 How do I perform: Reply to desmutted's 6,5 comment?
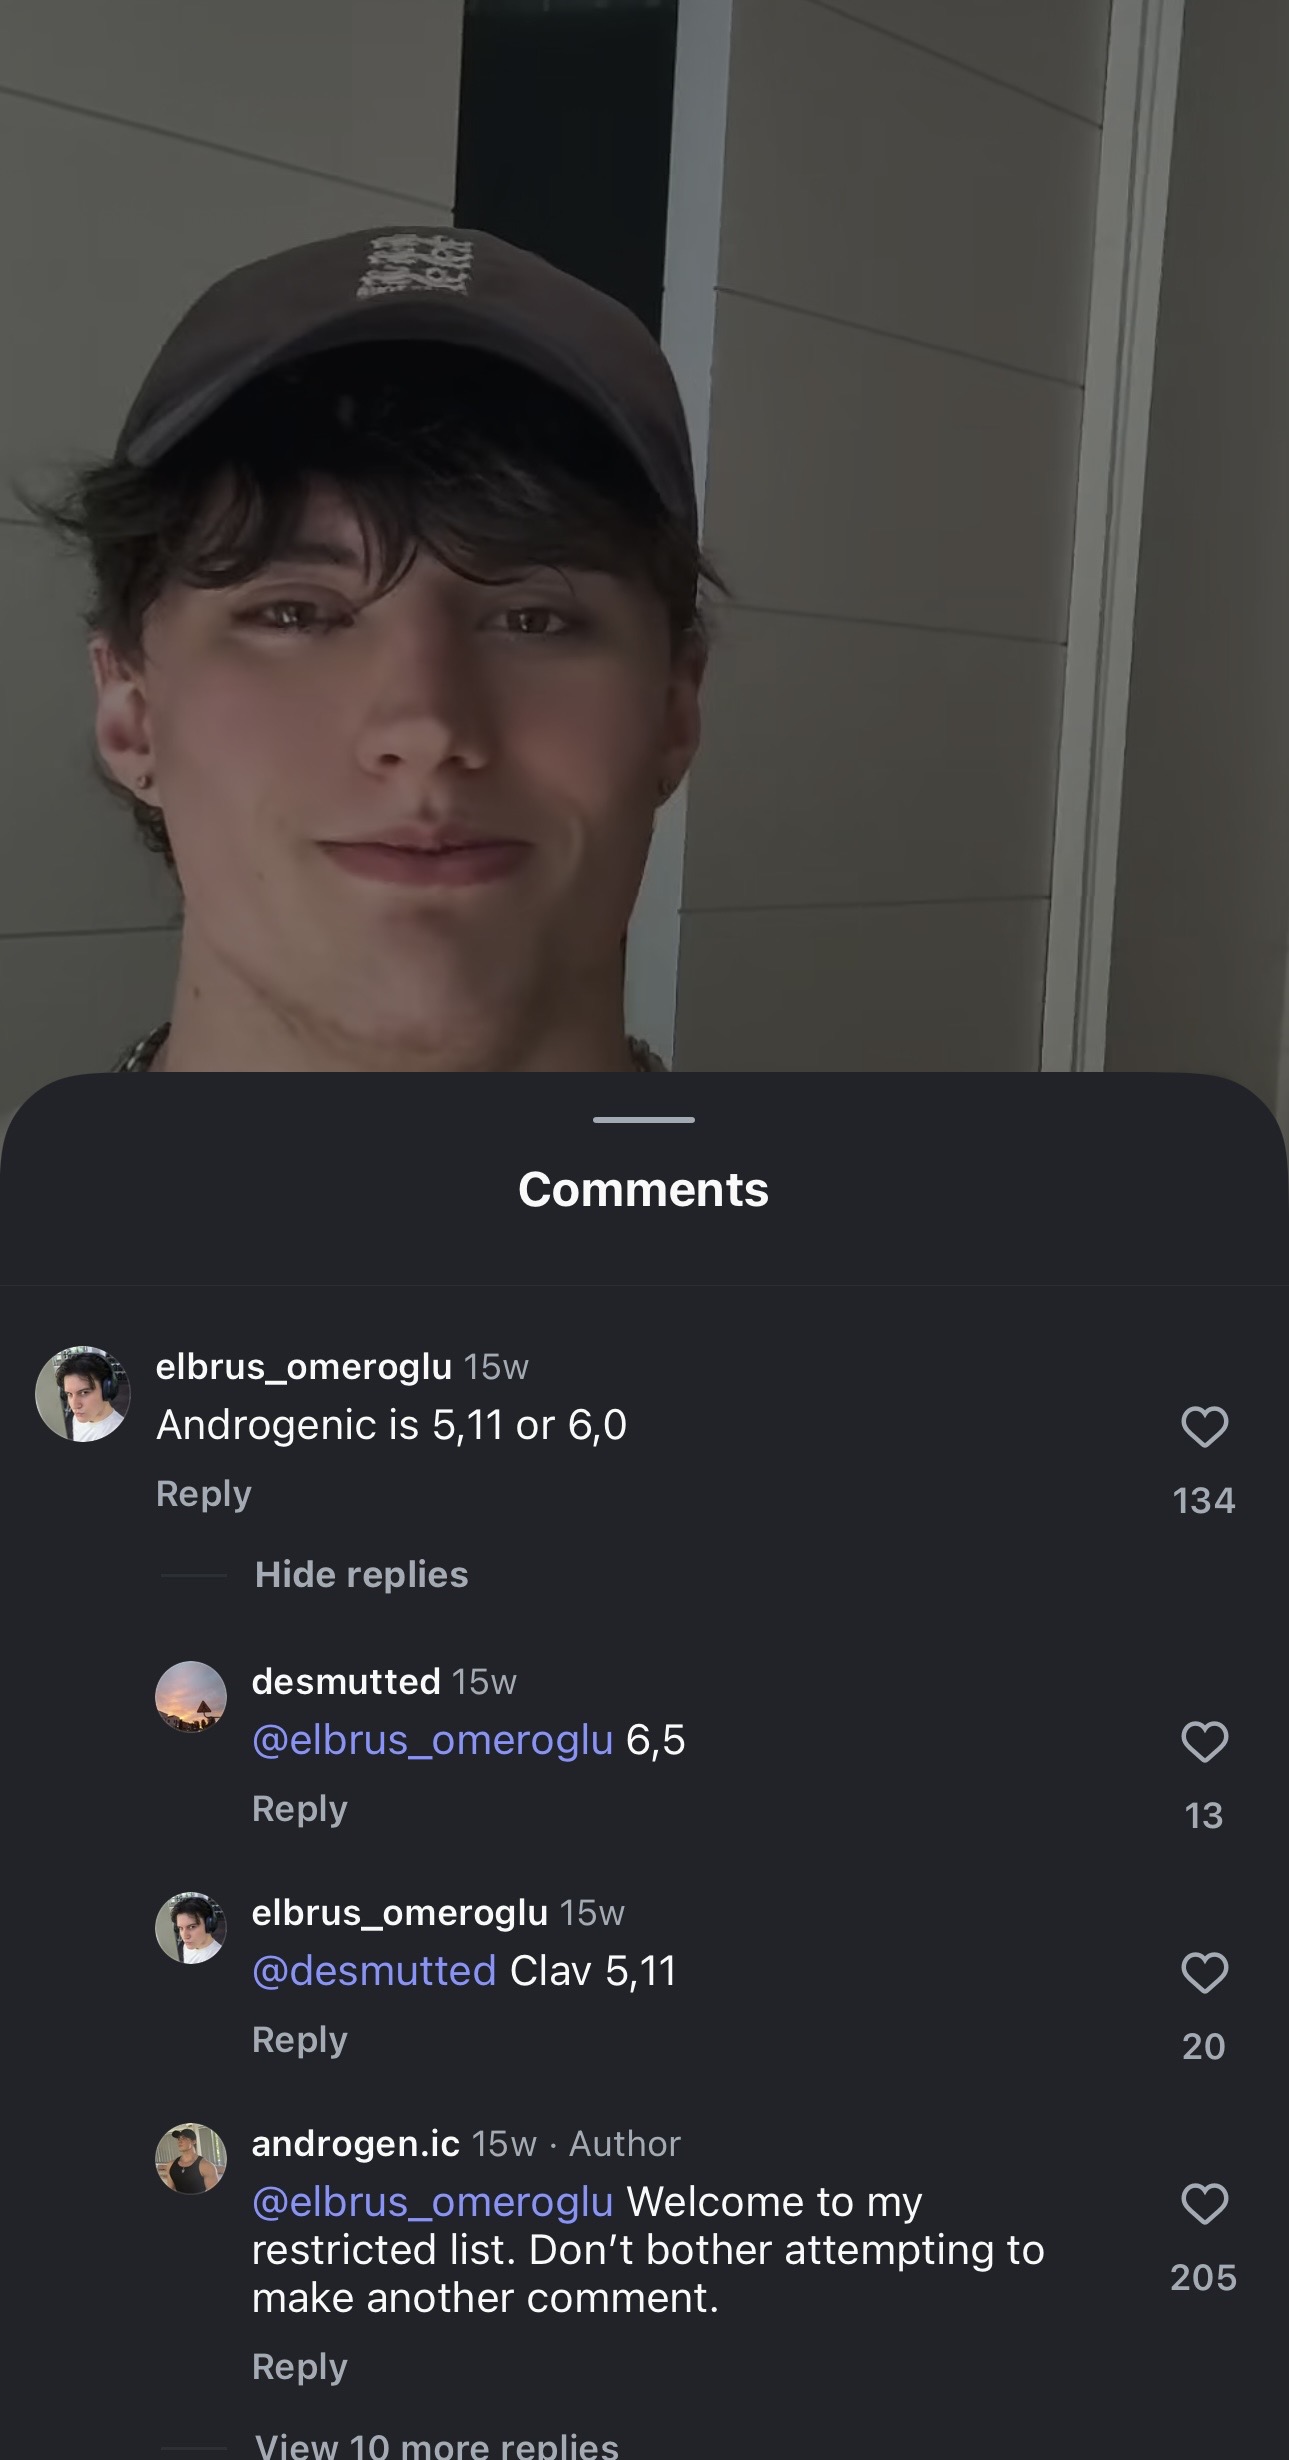coord(299,1808)
